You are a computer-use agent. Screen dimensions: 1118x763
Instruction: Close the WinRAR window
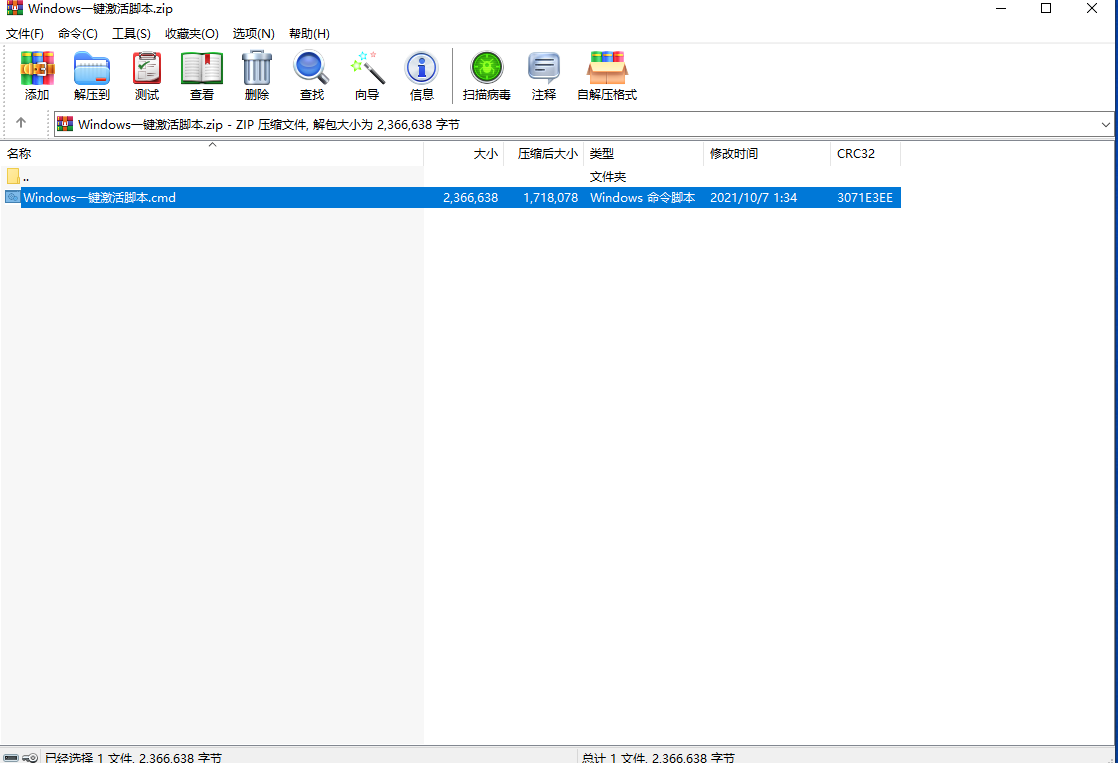[1092, 9]
